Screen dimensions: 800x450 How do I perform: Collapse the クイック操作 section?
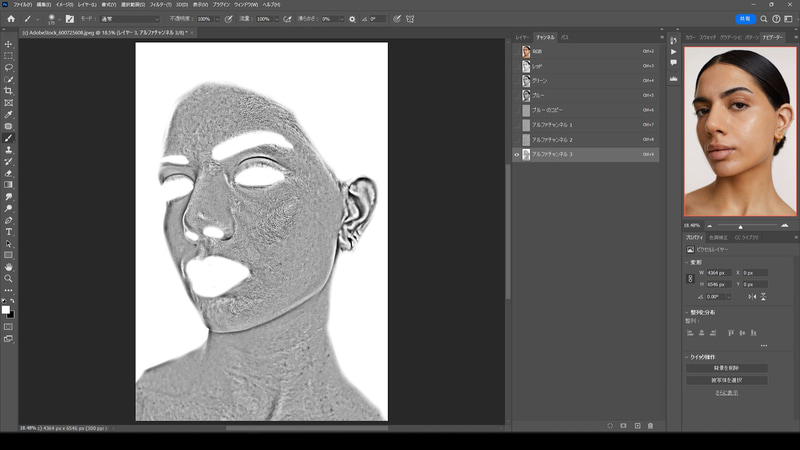point(687,357)
